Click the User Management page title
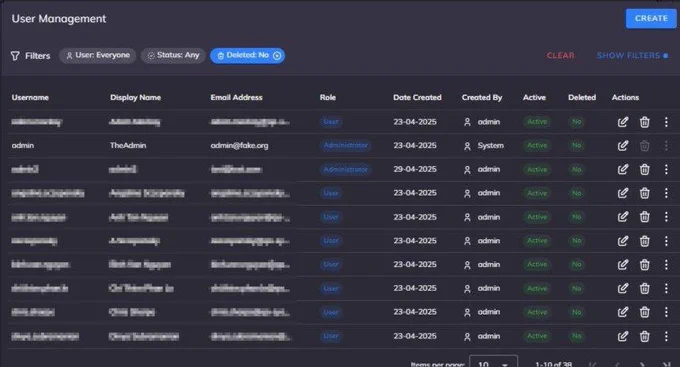The image size is (680, 367). 59,19
